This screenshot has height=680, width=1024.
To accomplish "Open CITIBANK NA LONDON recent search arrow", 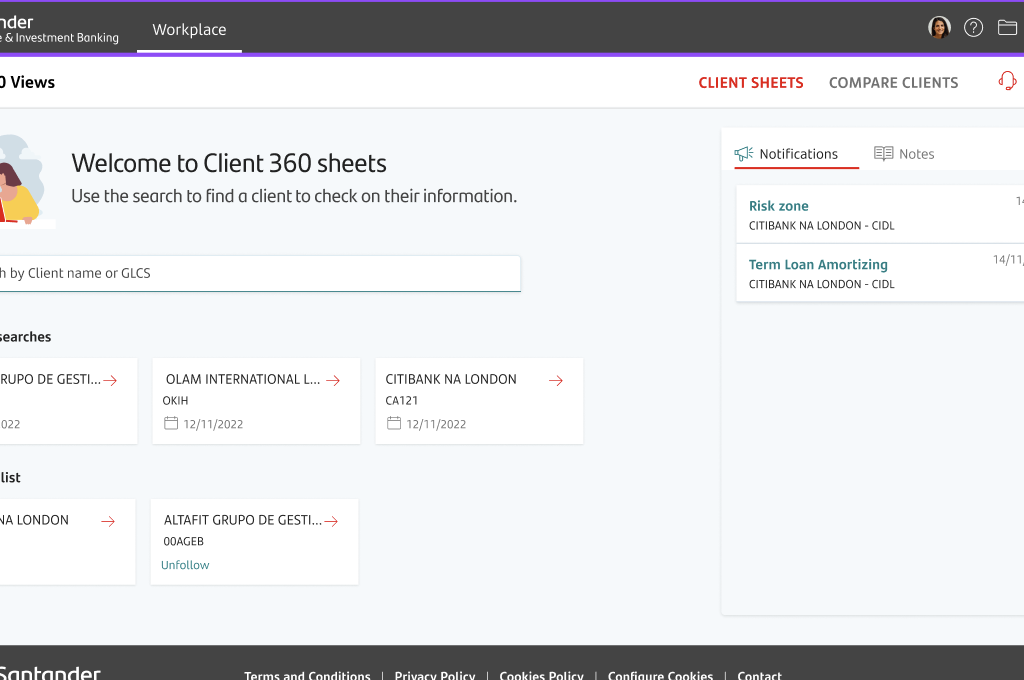I will pos(556,380).
